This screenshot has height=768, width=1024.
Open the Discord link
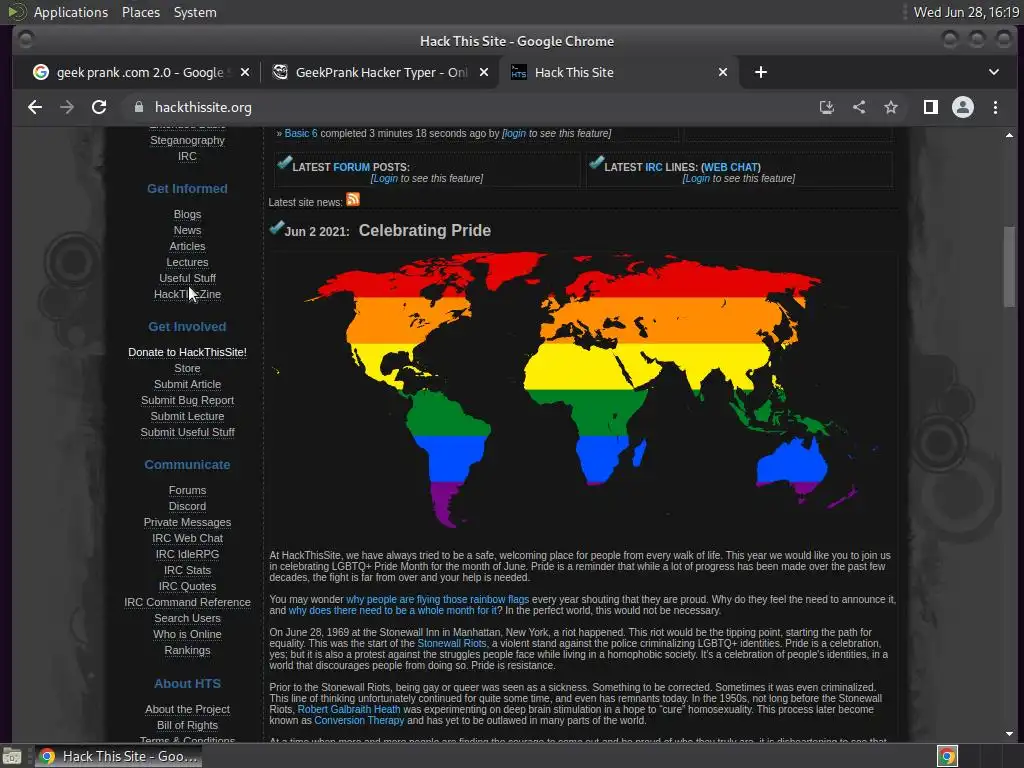[x=187, y=506]
